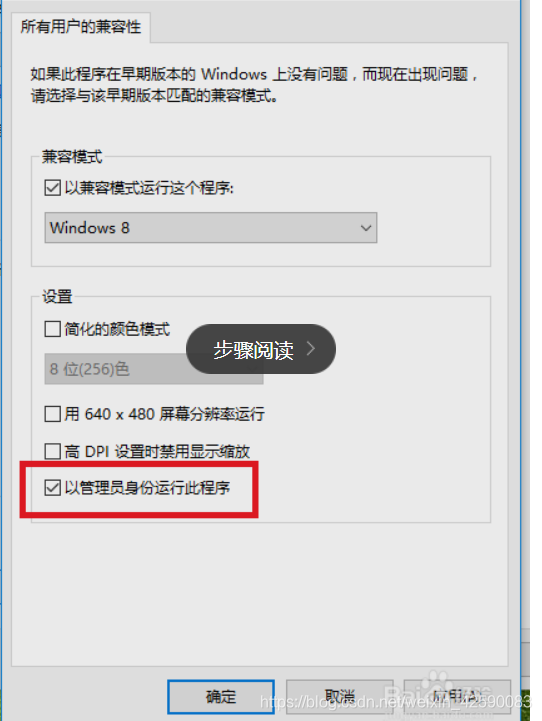The width and height of the screenshot is (542, 721).
Task: Click the 设置 group box title
Action: (x=57, y=297)
